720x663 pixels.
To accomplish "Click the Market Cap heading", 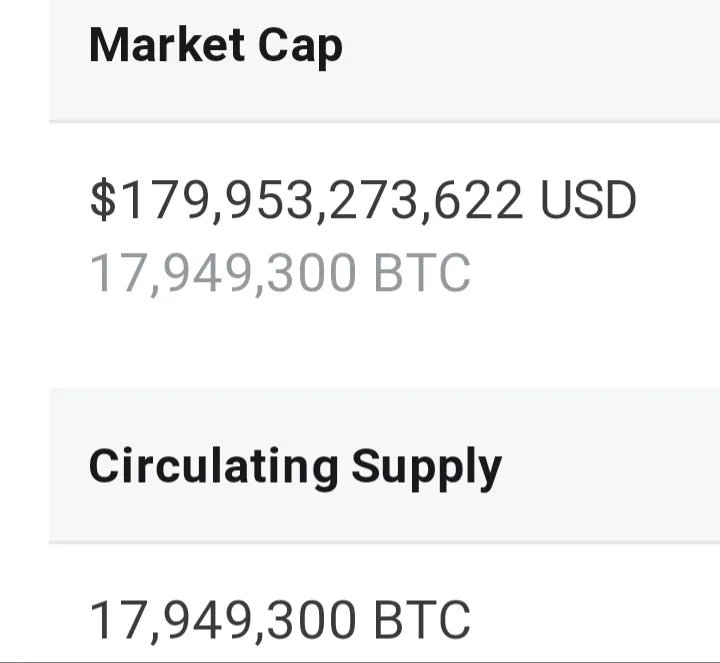I will (x=216, y=46).
